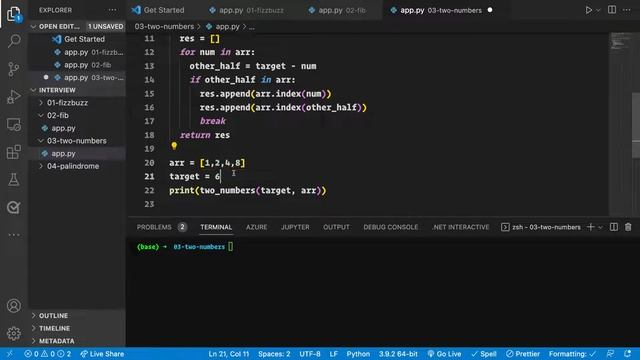Change indentation Spaces: 2
Viewport: 640px width, 360px height.
(274, 354)
